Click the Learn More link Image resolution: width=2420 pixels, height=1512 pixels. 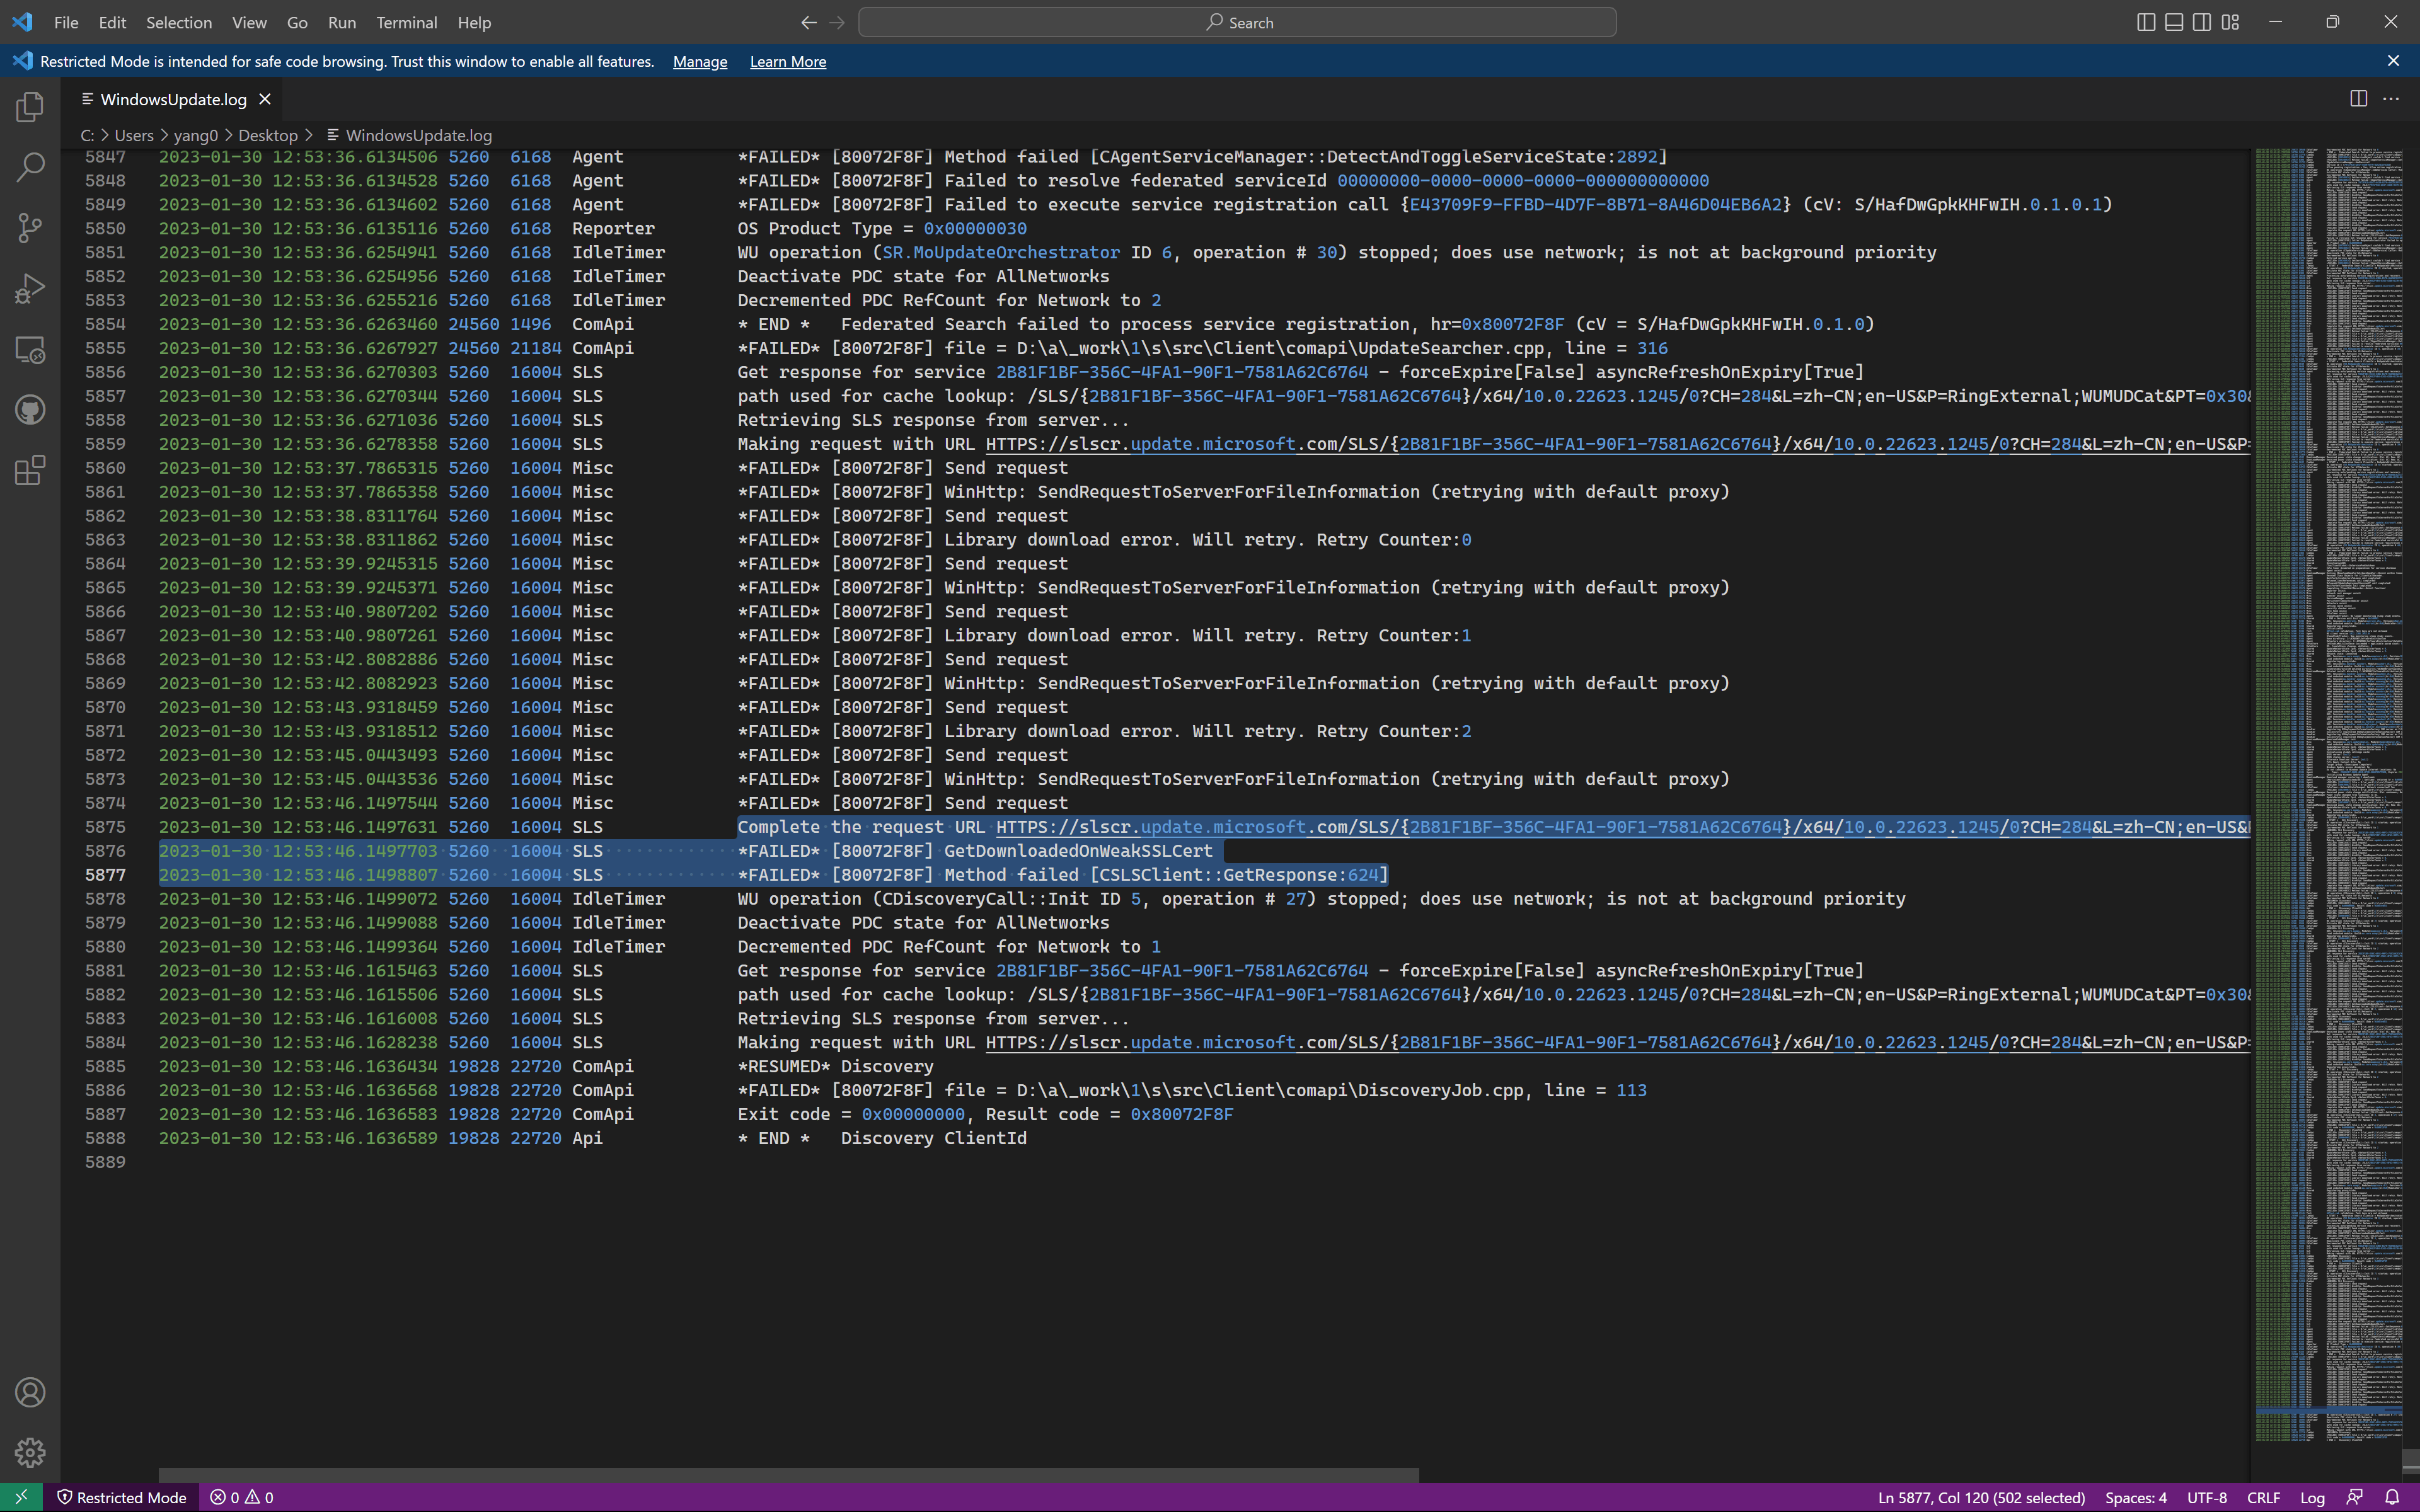pyautogui.click(x=787, y=61)
